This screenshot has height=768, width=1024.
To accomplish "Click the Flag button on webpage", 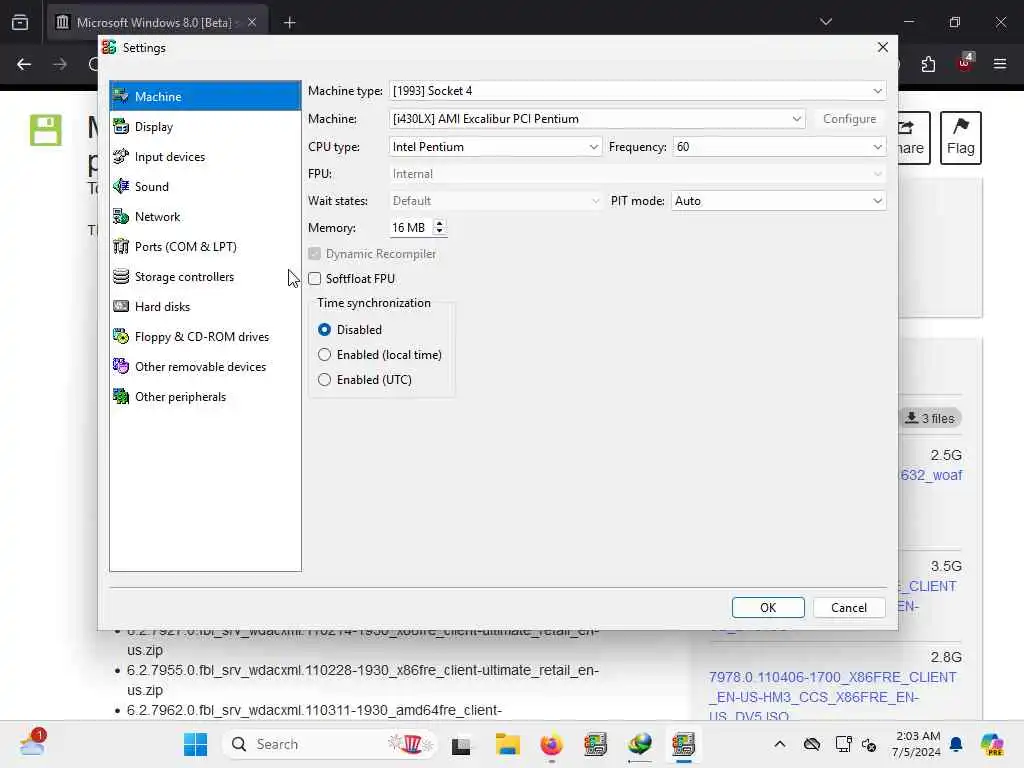I will (x=961, y=138).
